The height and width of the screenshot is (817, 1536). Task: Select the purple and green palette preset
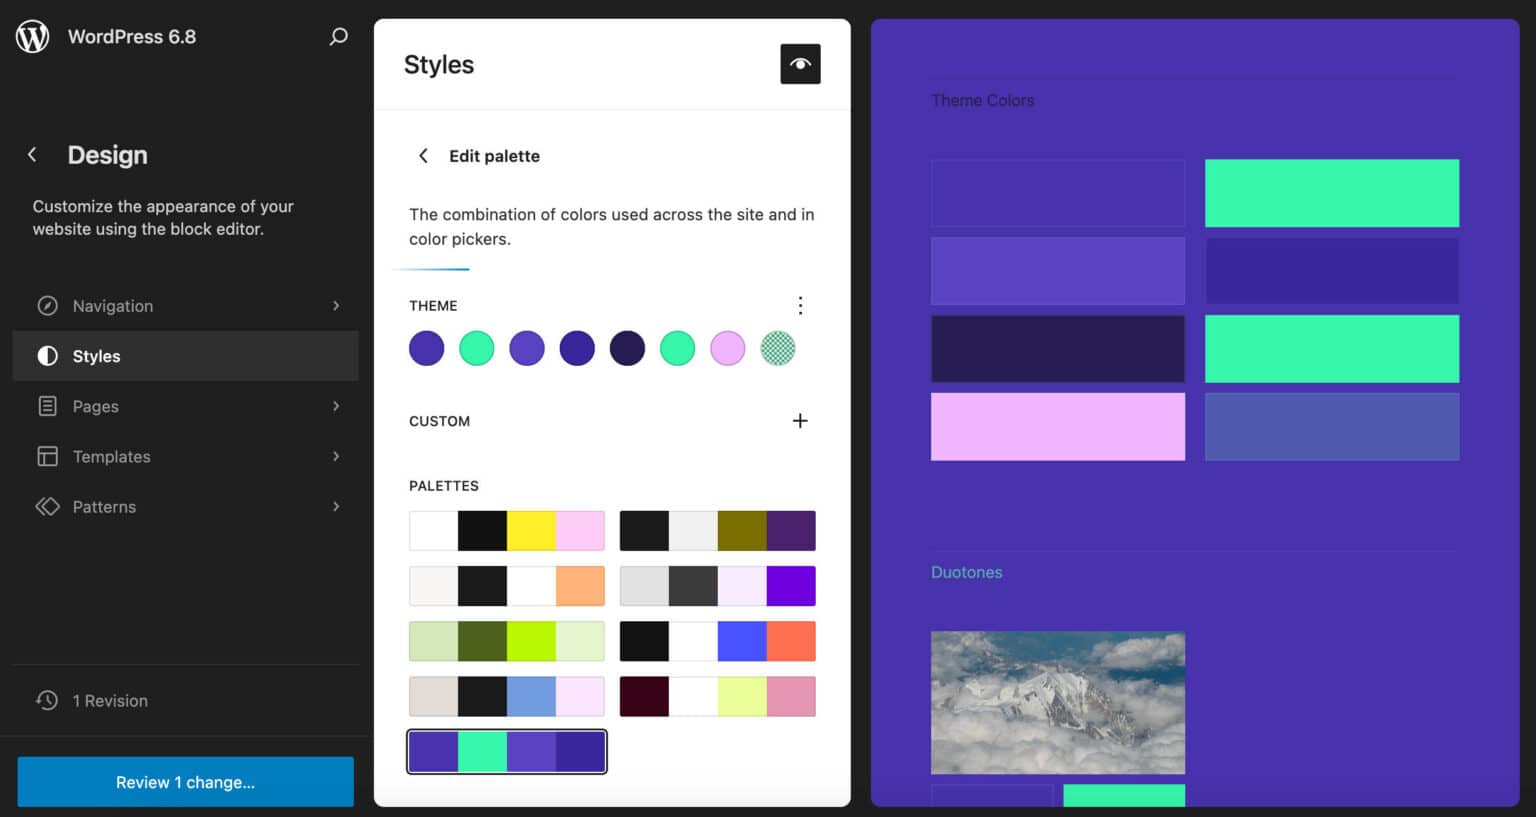(507, 752)
